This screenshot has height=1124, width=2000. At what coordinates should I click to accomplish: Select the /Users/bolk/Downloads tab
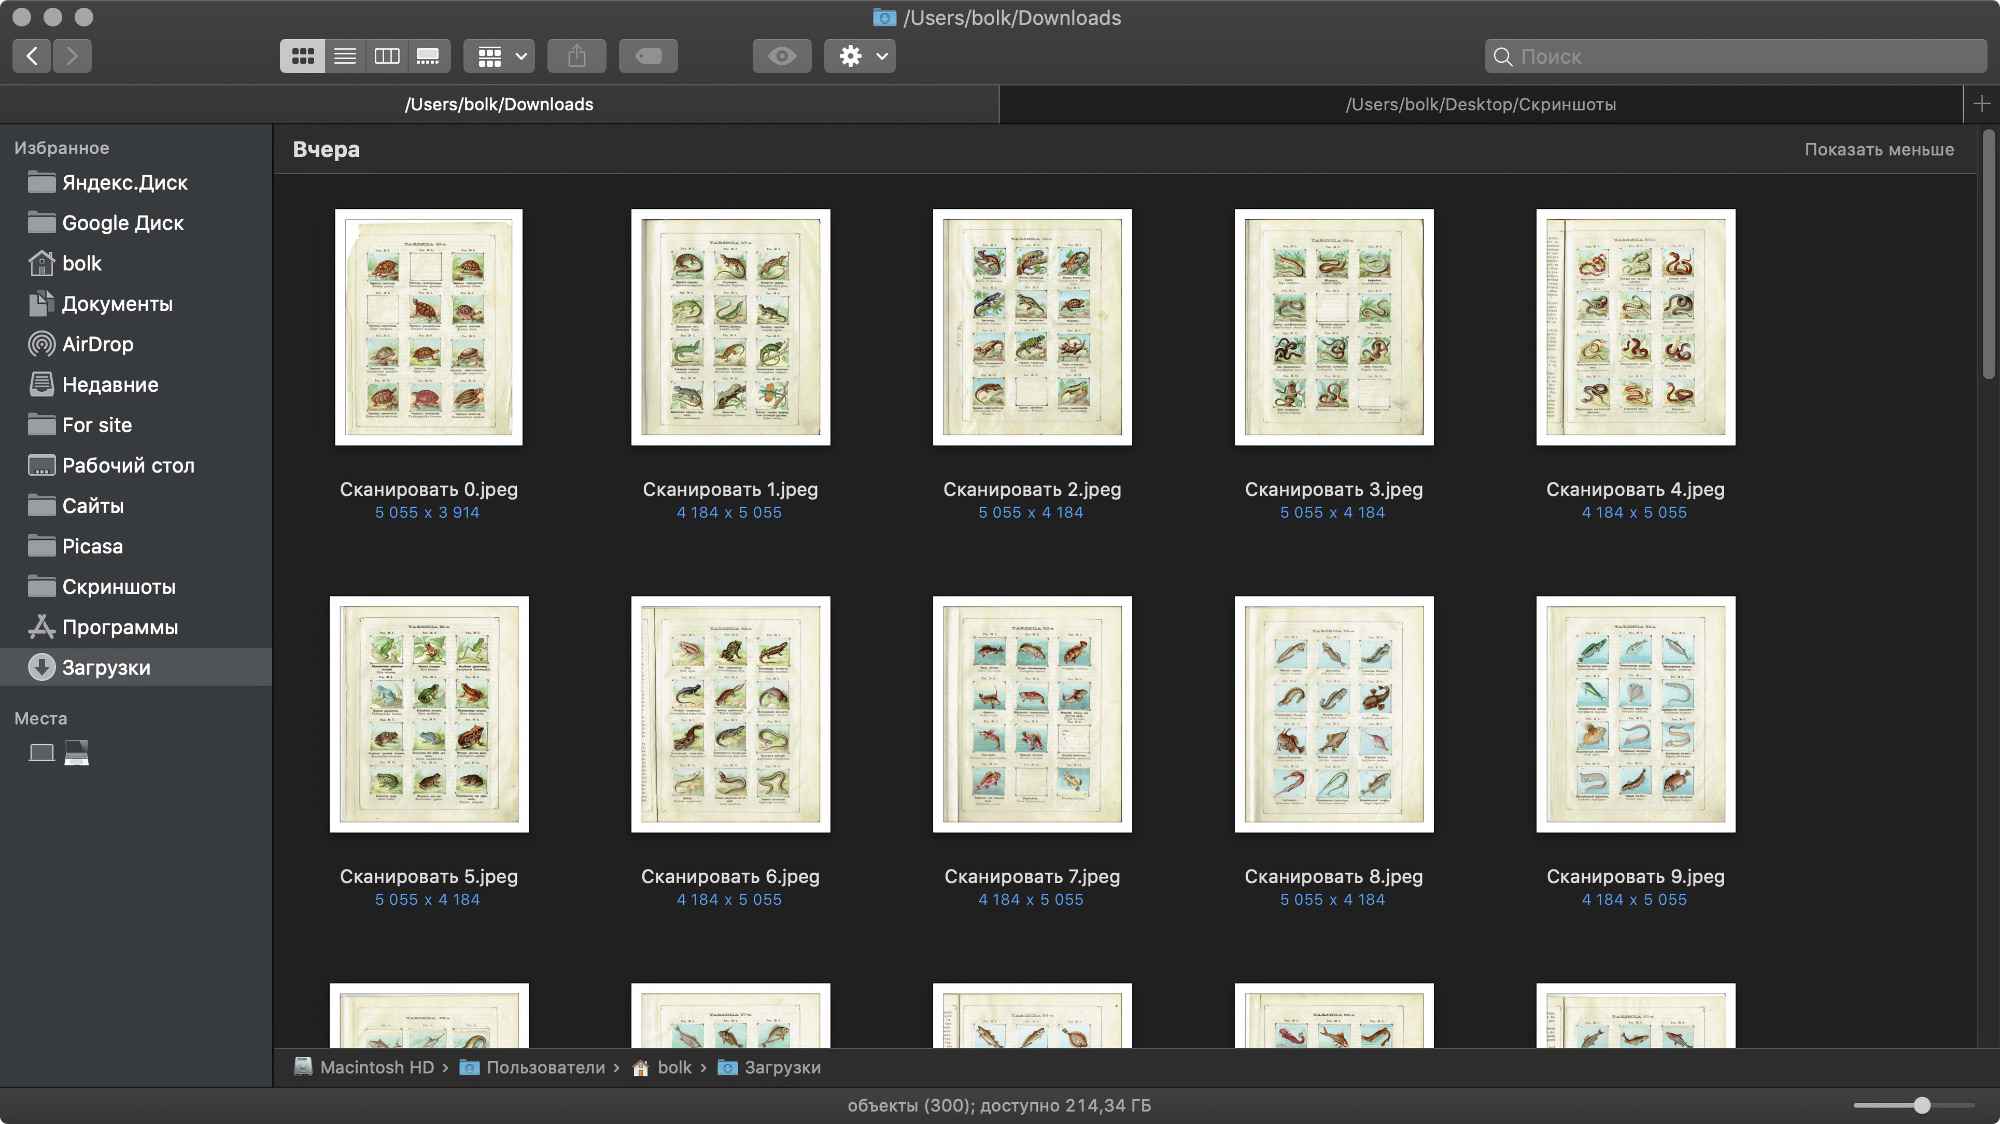click(x=499, y=104)
